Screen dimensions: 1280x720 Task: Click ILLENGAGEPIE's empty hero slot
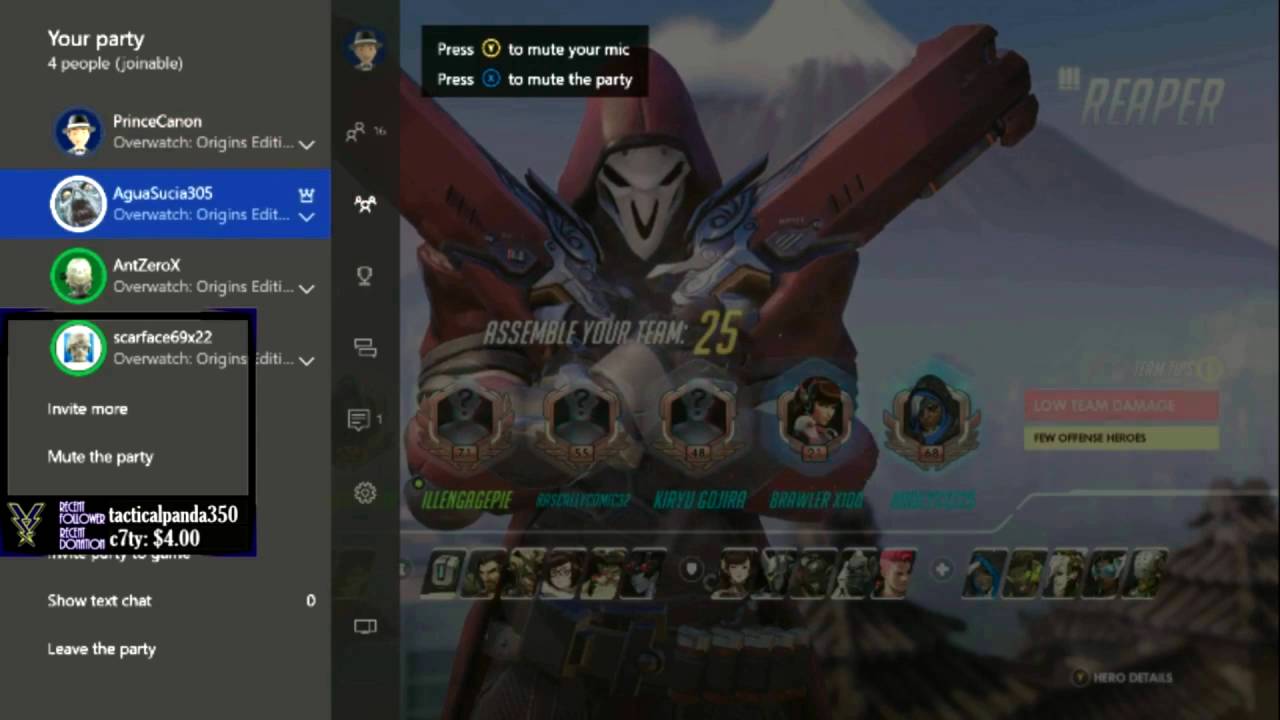[465, 422]
